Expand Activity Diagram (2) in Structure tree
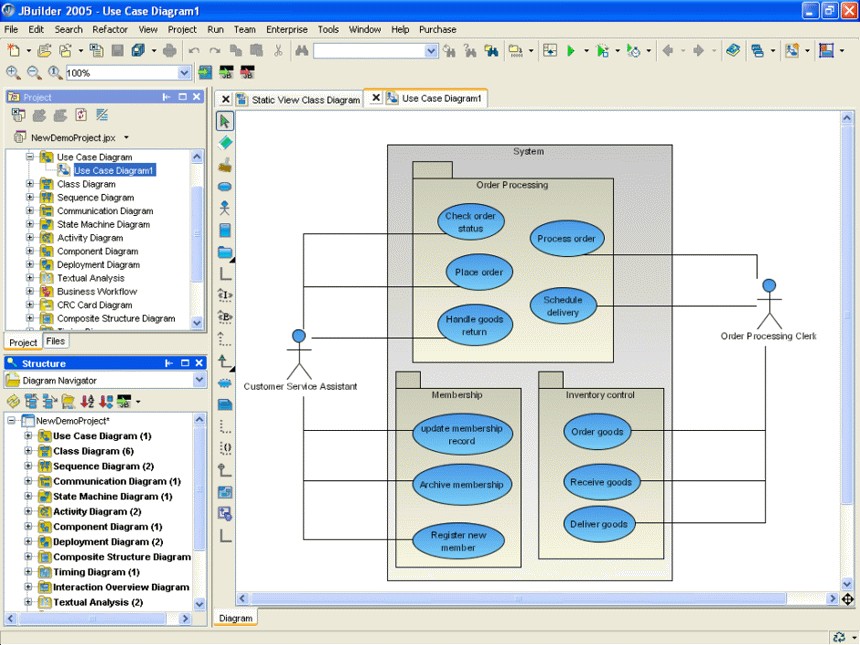This screenshot has width=860, height=645. coord(28,511)
